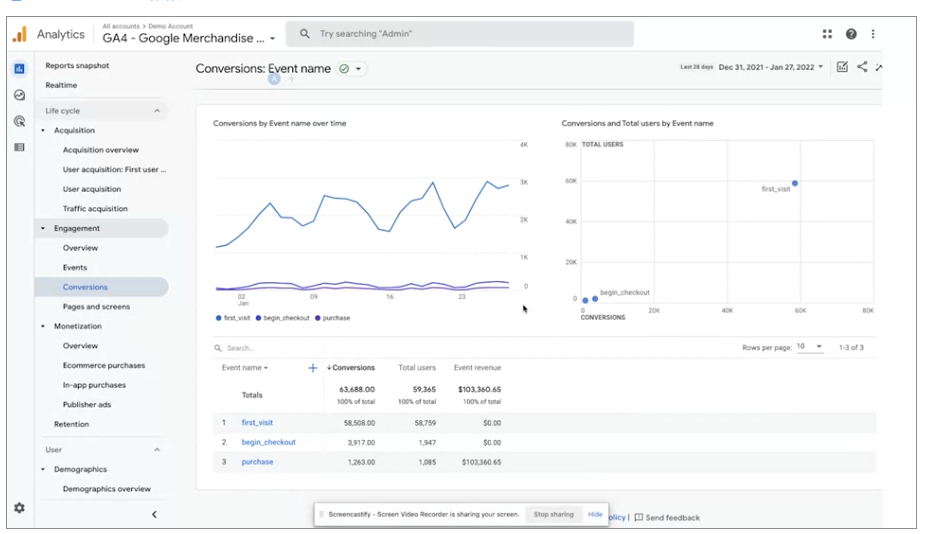Open the Realtime report
This screenshot has width=925, height=534.
(x=61, y=85)
